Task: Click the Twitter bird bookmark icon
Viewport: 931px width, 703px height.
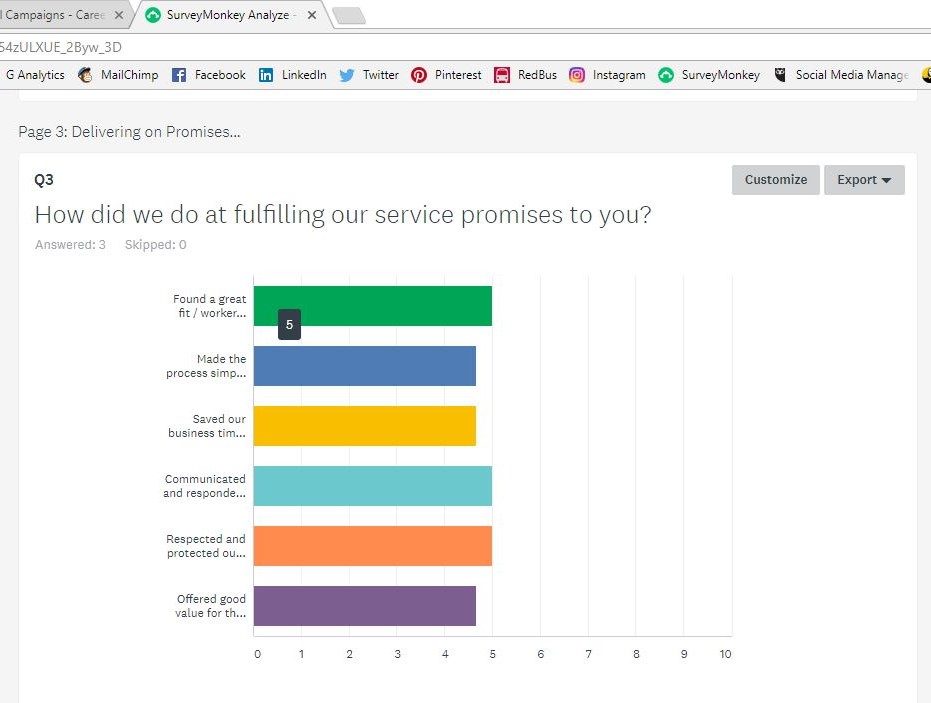Action: pyautogui.click(x=347, y=75)
